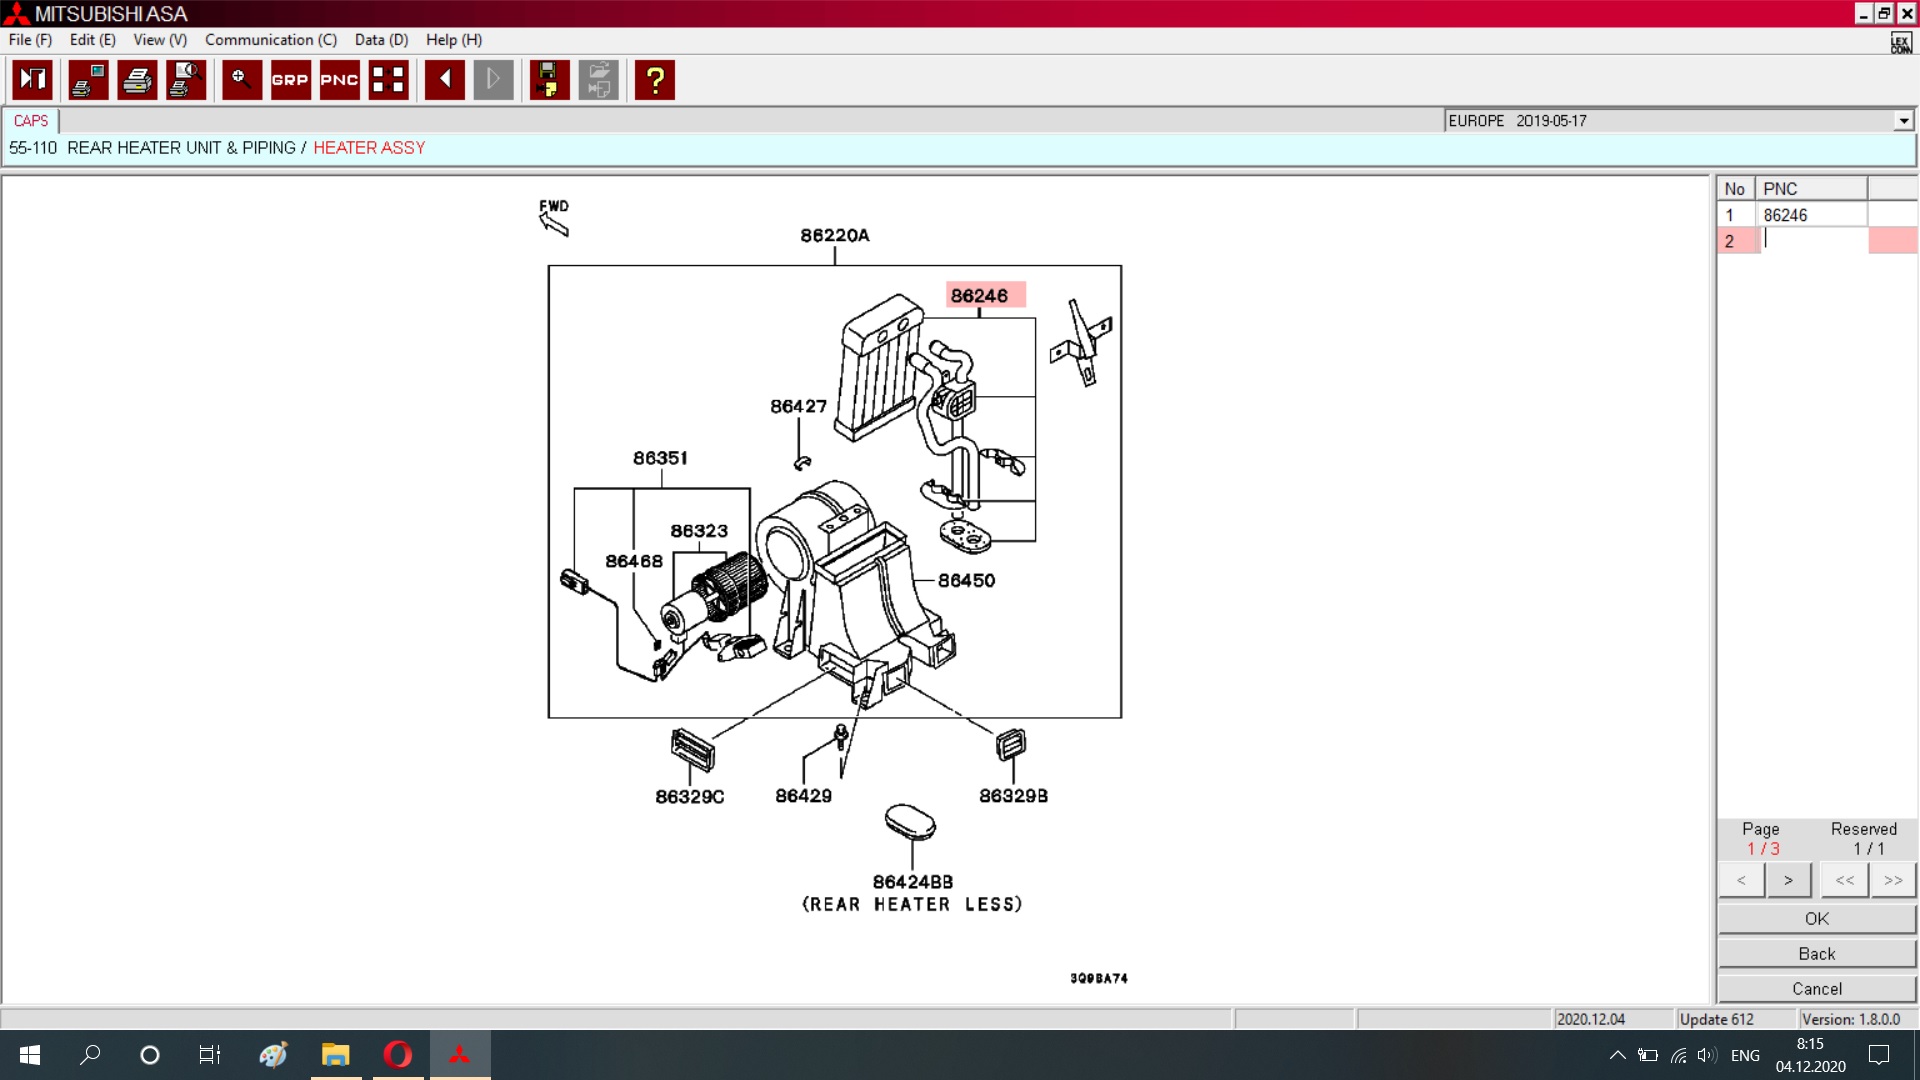This screenshot has width=1920, height=1080.
Task: Click the exit door toolbar icon
Action: pyautogui.click(x=32, y=80)
